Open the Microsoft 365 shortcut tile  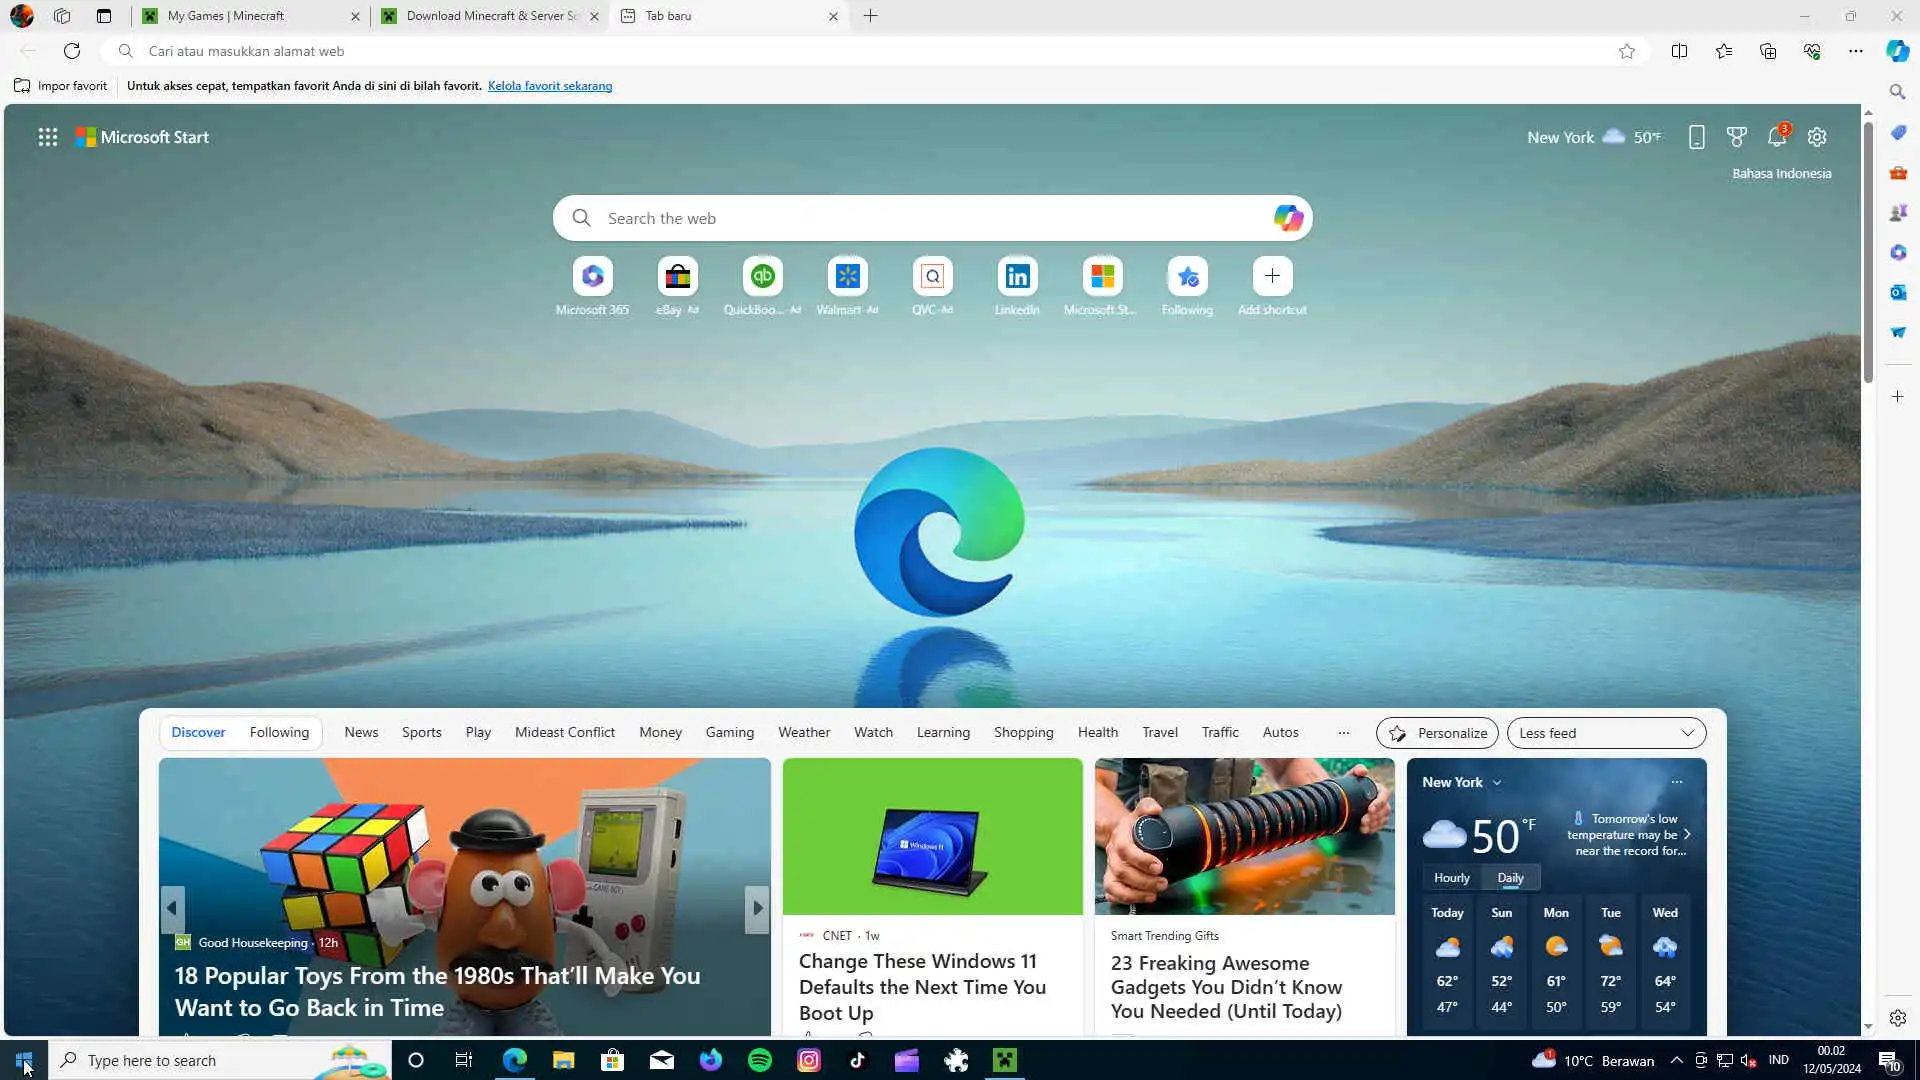[x=592, y=277]
